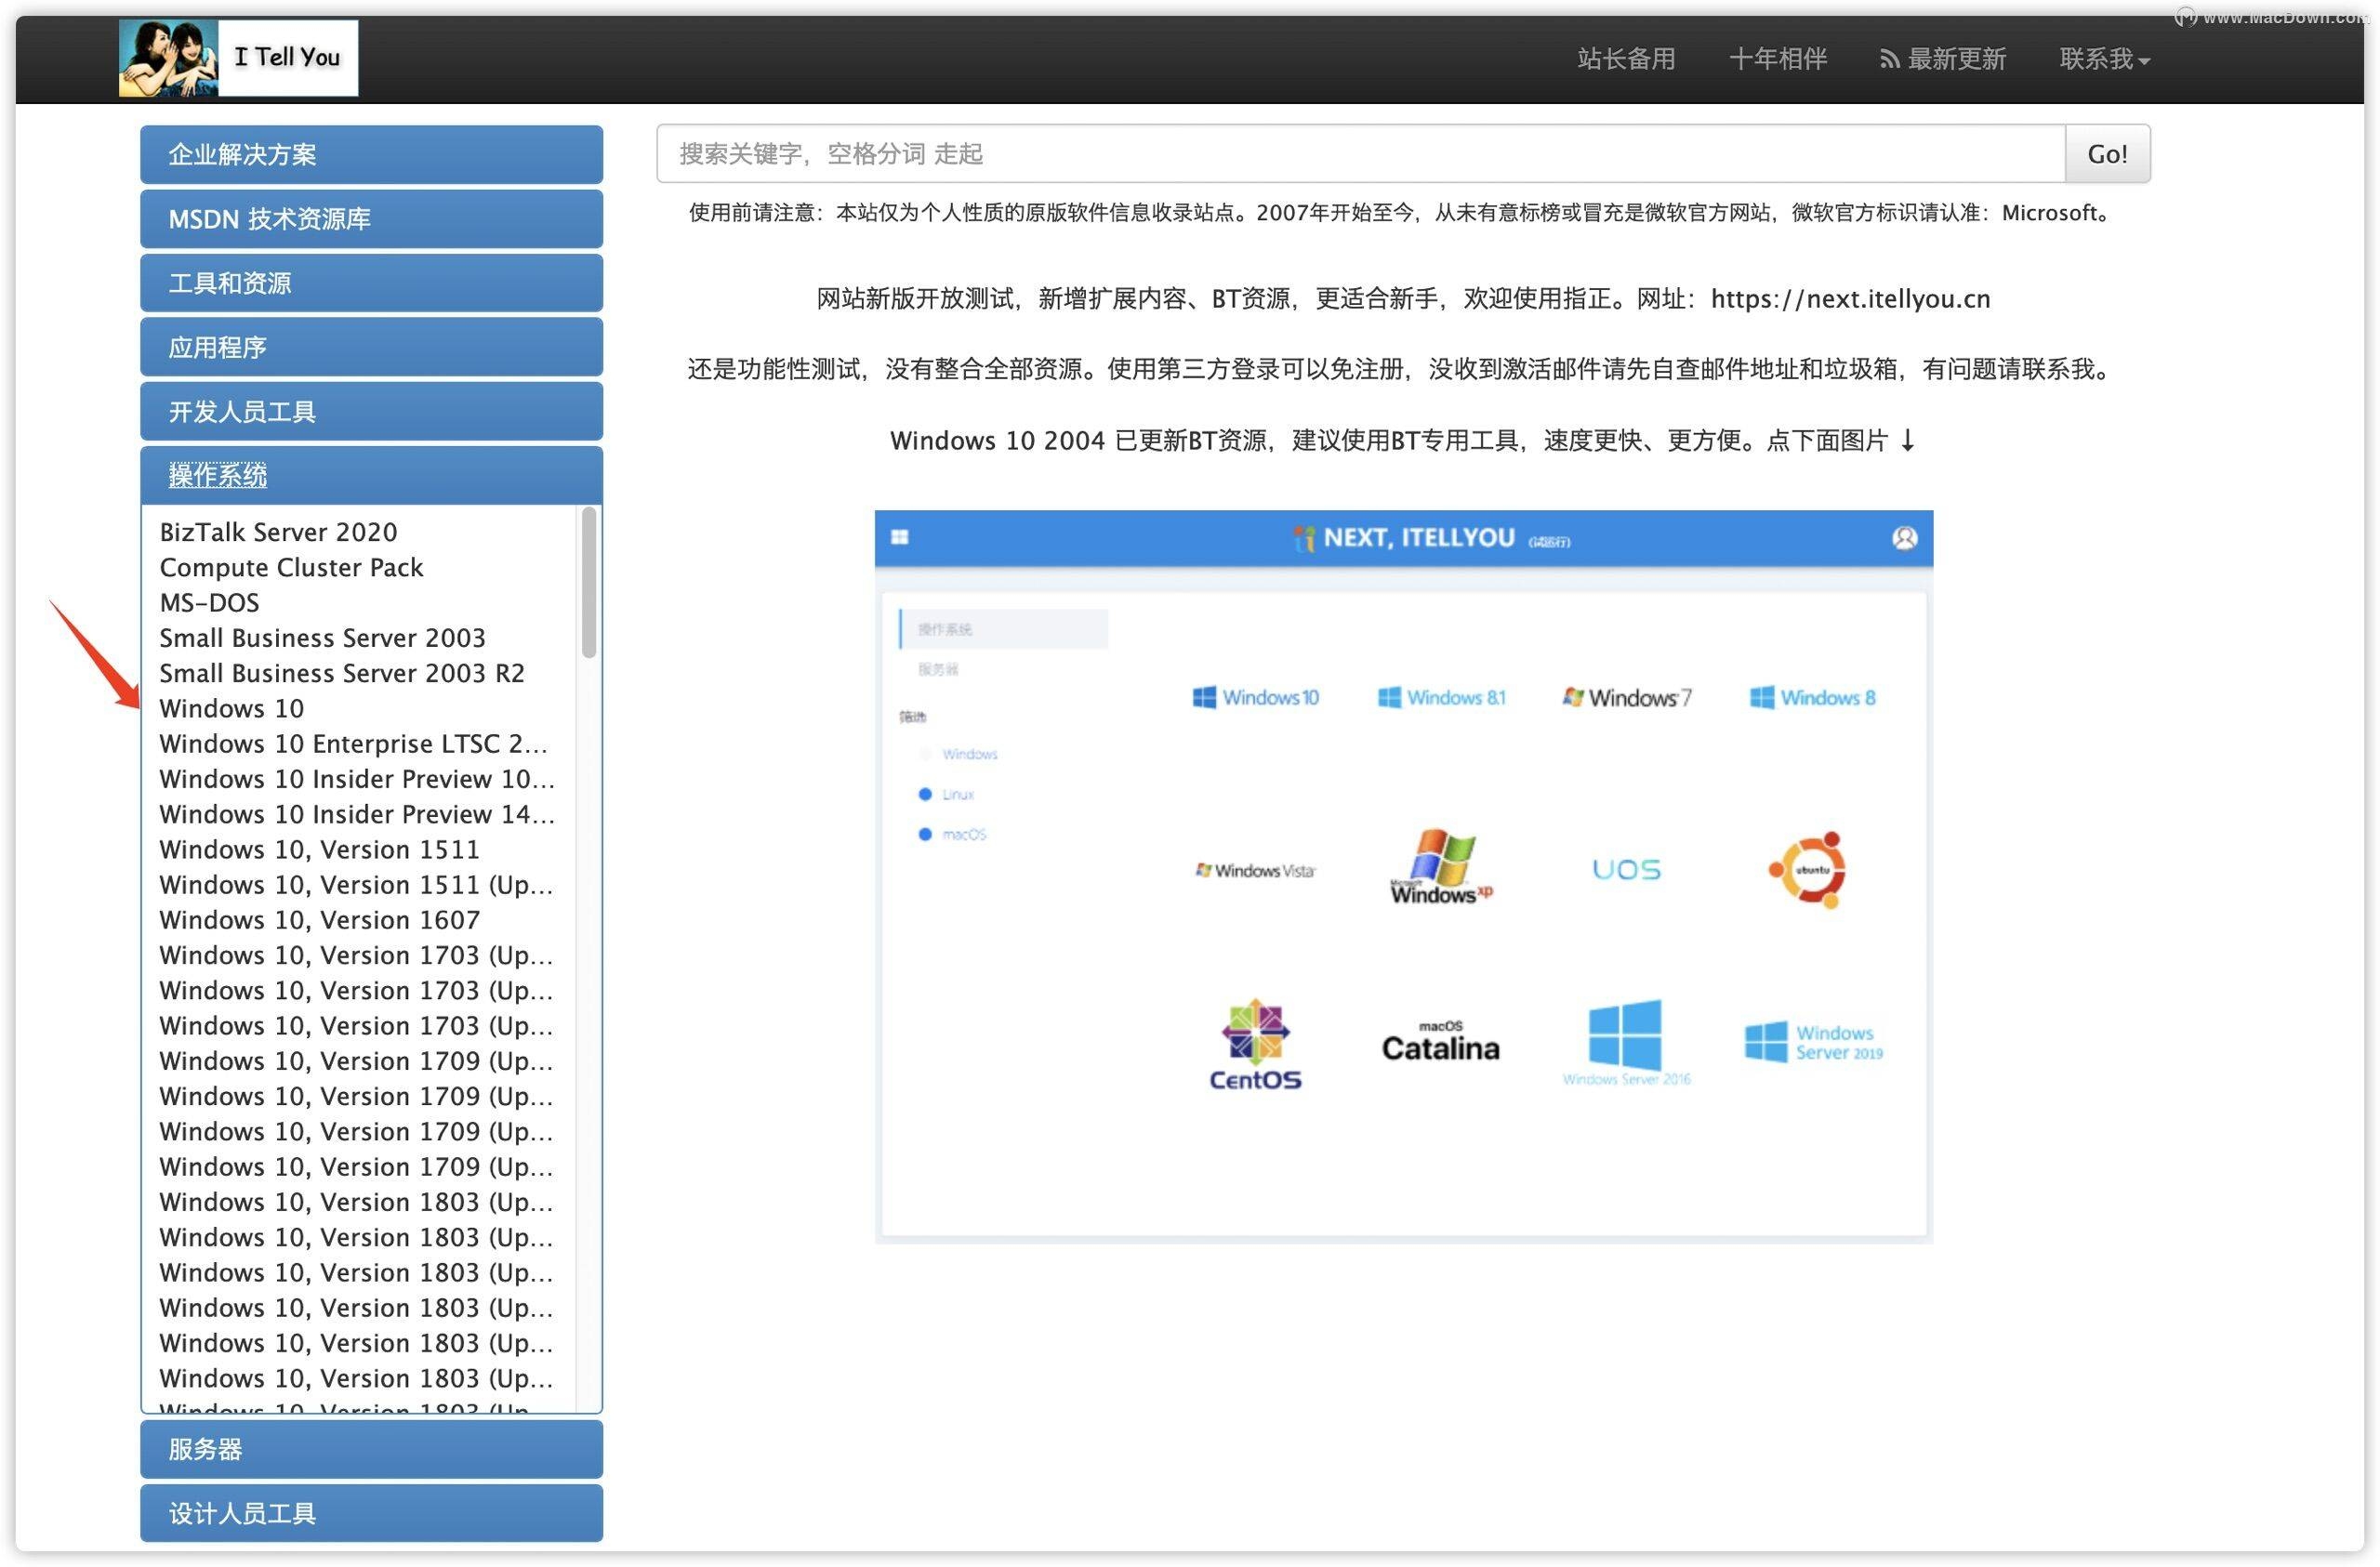The width and height of the screenshot is (2380, 1567).
Task: Click the user account icon in the banner
Action: (x=1905, y=538)
